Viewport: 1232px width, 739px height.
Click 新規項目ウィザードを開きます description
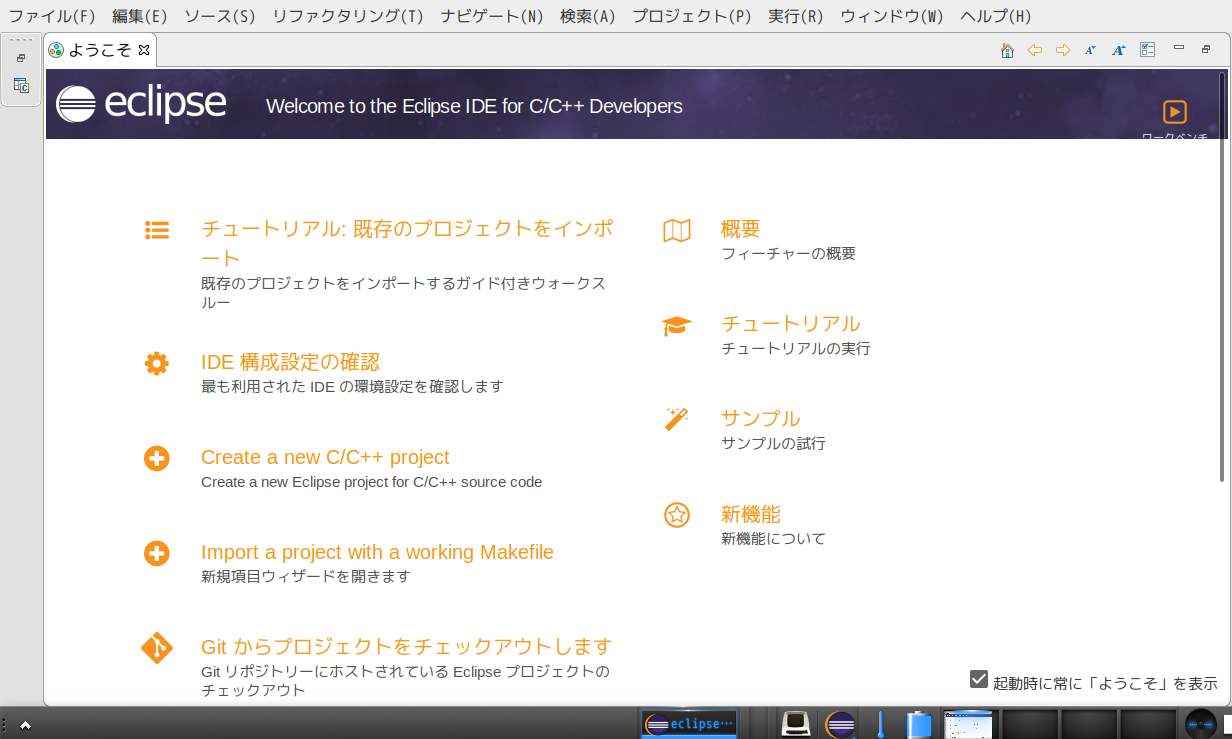point(306,577)
